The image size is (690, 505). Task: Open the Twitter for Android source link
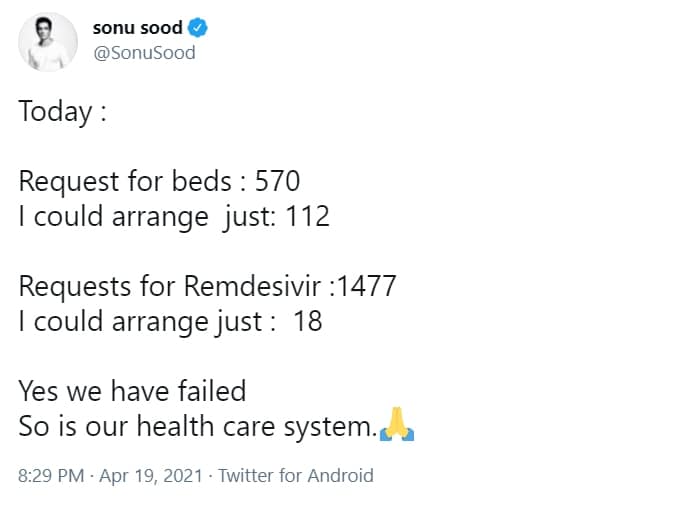coord(296,476)
